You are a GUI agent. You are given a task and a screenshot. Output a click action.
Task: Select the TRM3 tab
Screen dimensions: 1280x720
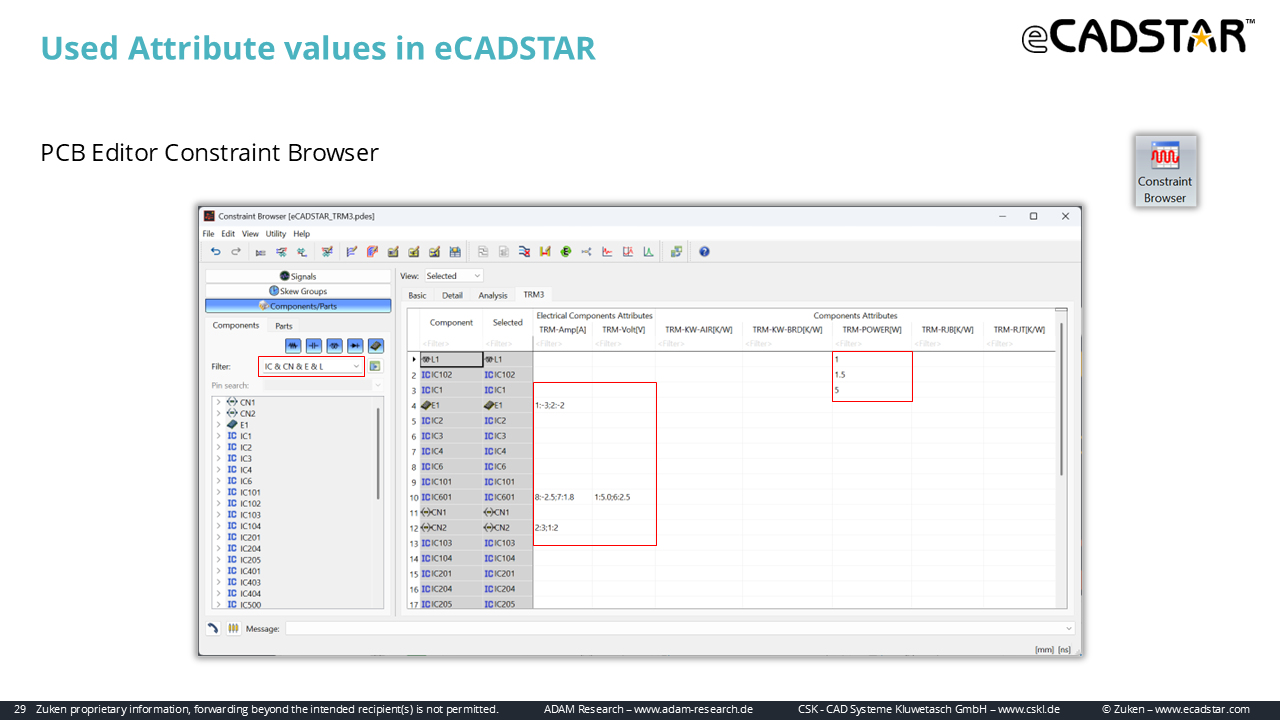tap(534, 295)
